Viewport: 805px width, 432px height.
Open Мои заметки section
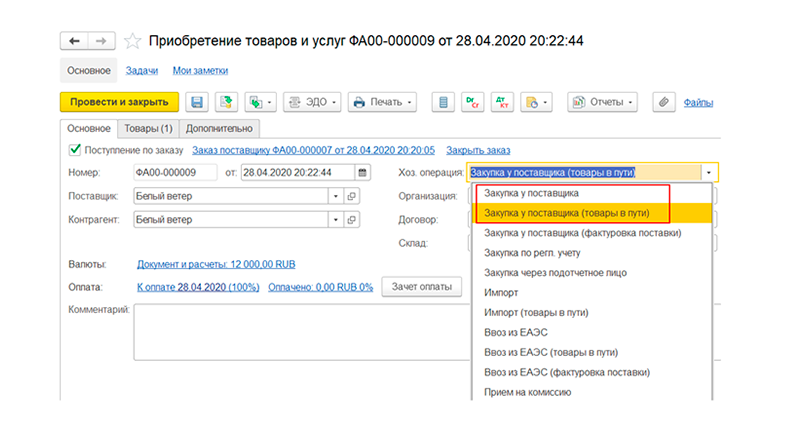click(200, 71)
